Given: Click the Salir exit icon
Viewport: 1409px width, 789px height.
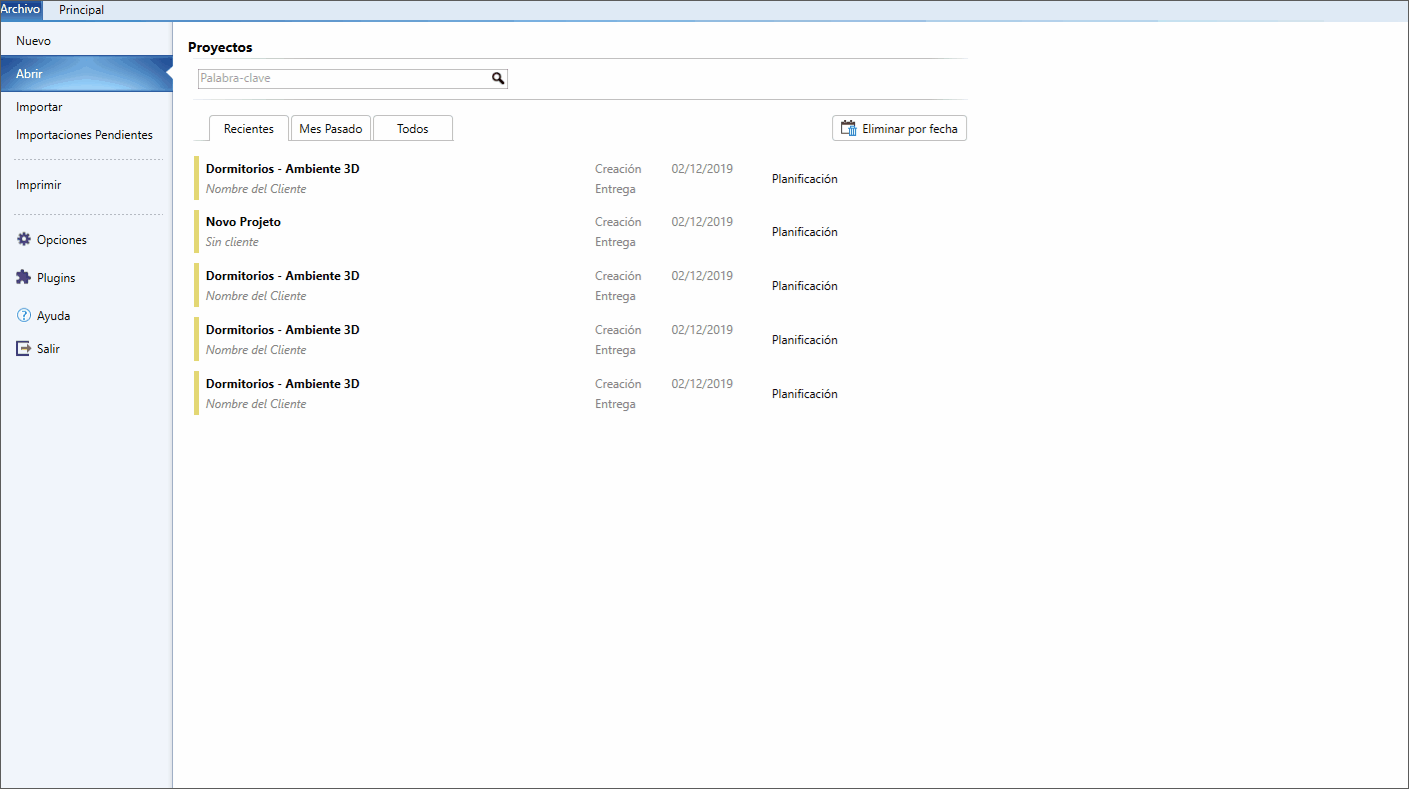Looking at the screenshot, I should pos(24,349).
